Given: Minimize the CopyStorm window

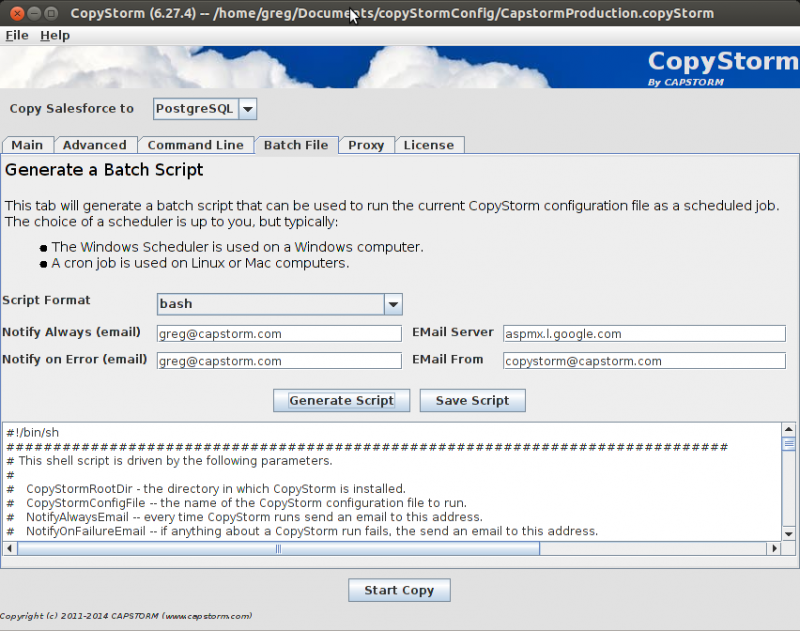Looking at the screenshot, I should tap(34, 13).
